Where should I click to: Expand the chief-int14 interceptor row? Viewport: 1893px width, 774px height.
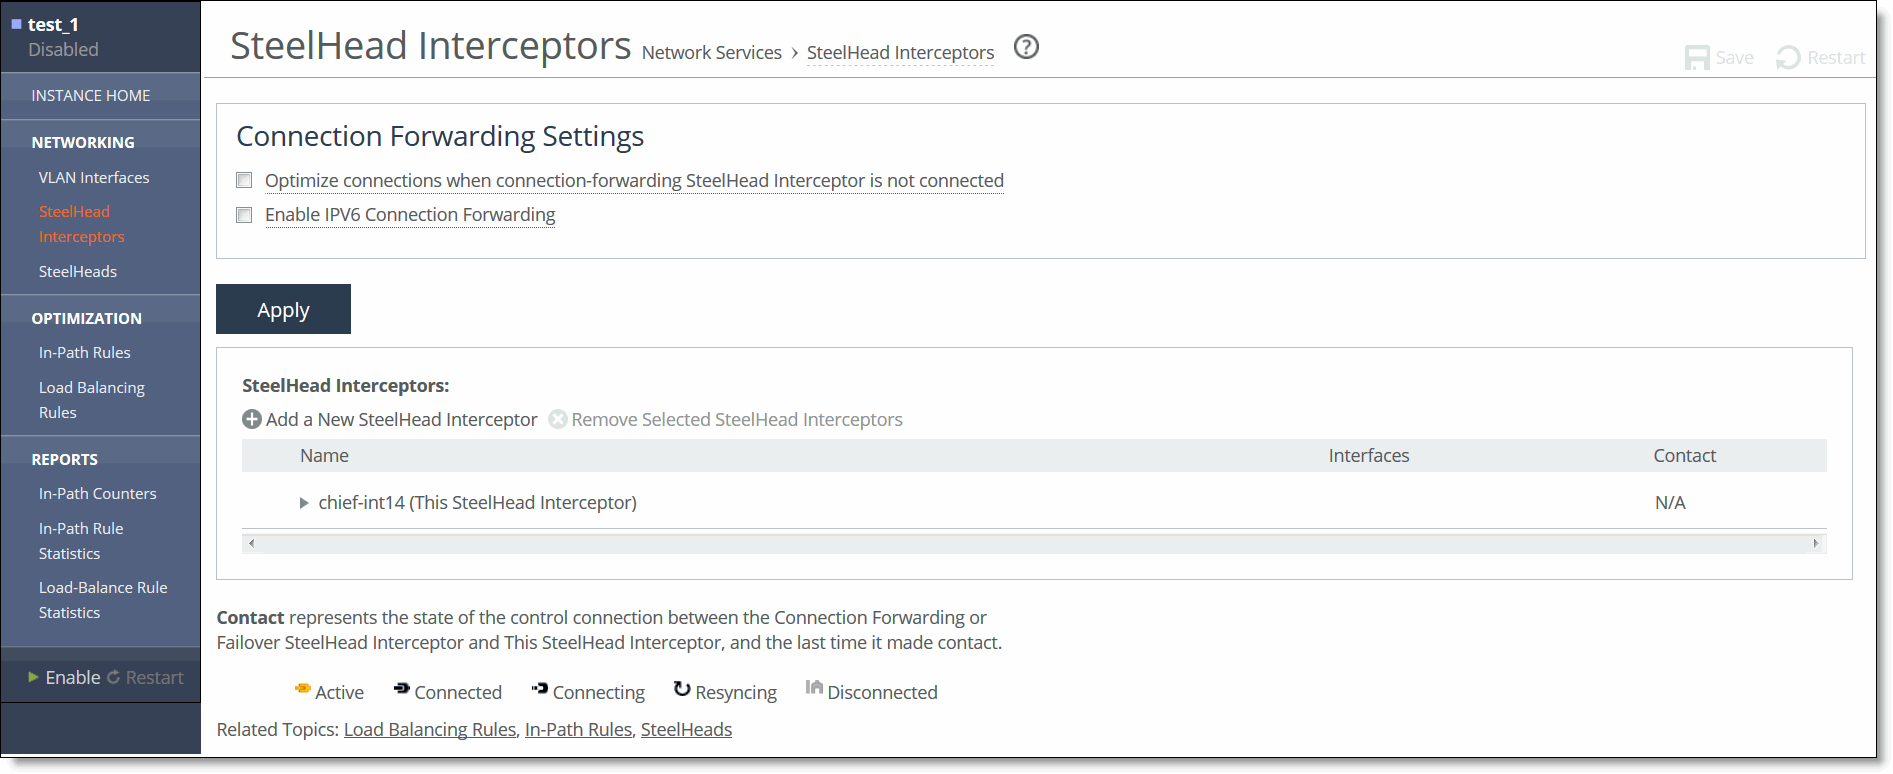304,503
